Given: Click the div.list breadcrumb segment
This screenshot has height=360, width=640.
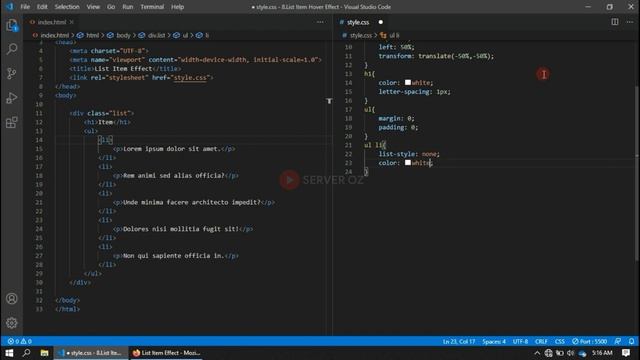Looking at the screenshot, I should (152, 36).
